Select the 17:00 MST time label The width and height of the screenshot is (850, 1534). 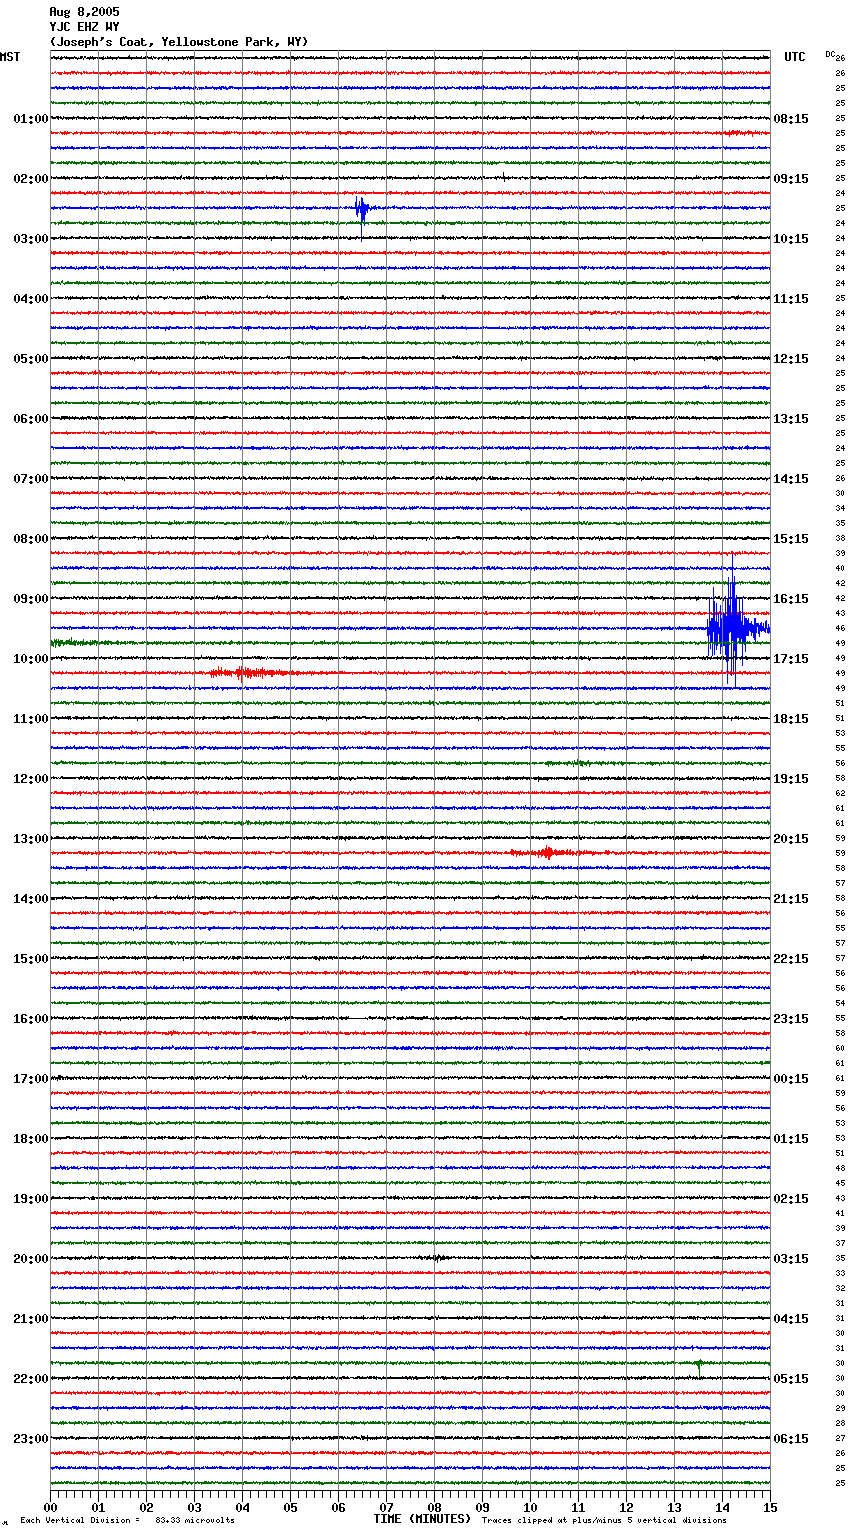coord(31,1079)
